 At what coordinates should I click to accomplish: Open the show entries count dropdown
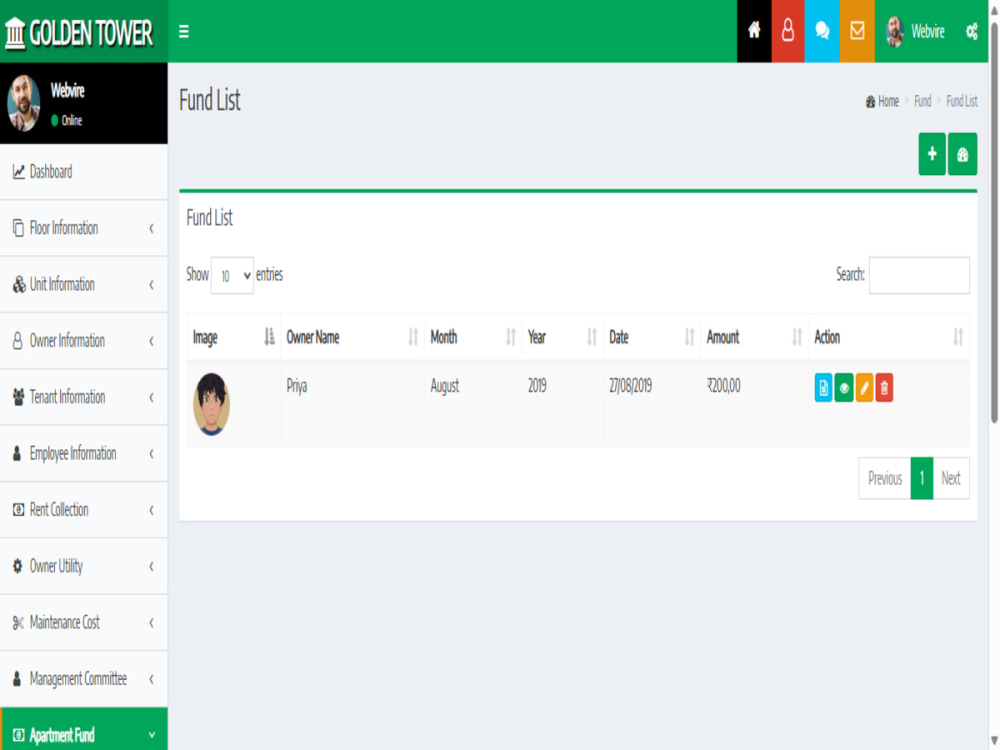tap(232, 276)
